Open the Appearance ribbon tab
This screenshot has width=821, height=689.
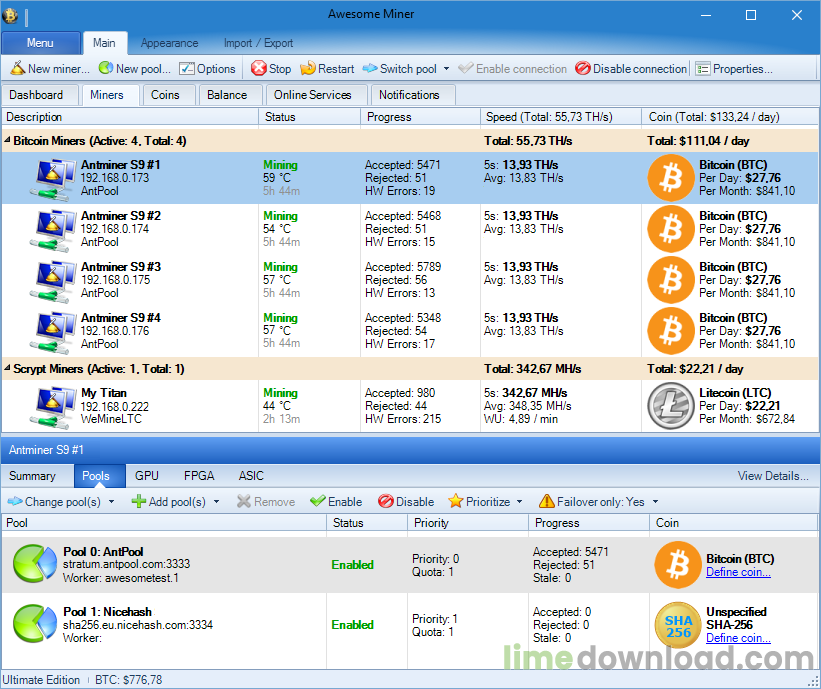coord(169,43)
